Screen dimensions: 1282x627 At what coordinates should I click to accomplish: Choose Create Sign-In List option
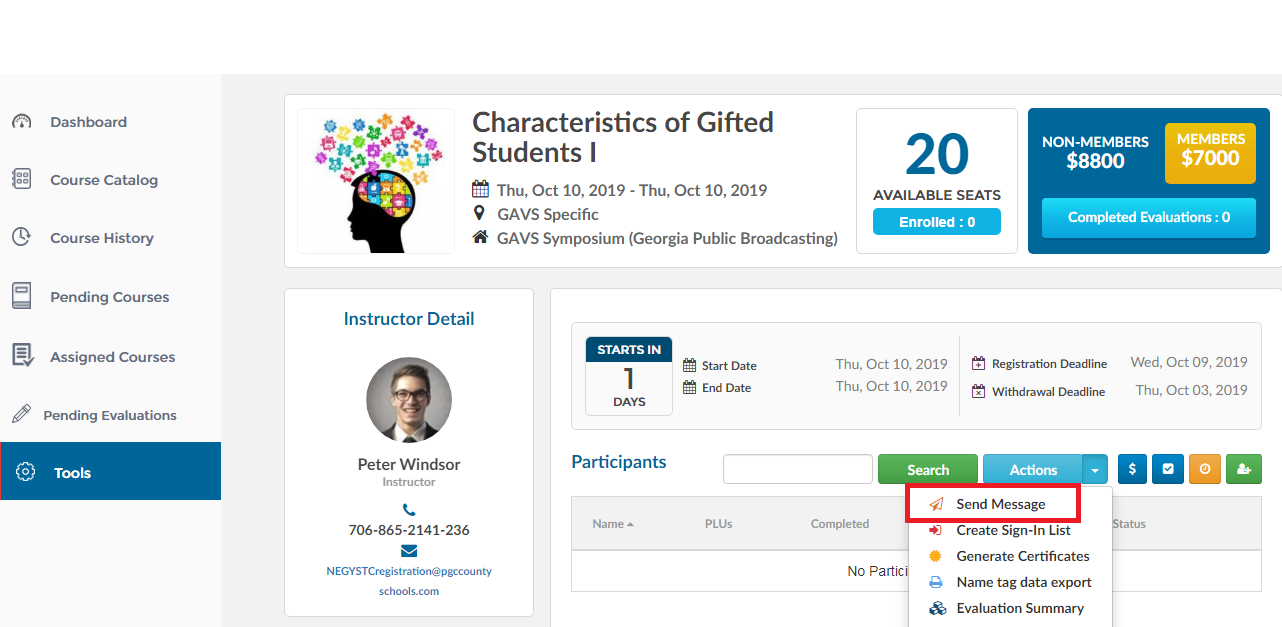[1013, 530]
